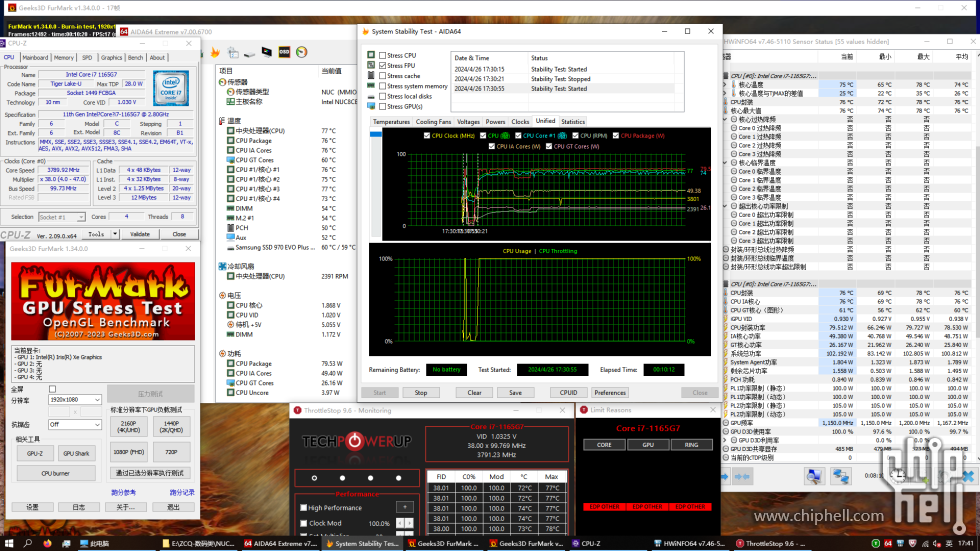Open the monitor diagnostics icon in AIDA64 toolbar
The height and width of the screenshot is (551, 980).
point(267,52)
